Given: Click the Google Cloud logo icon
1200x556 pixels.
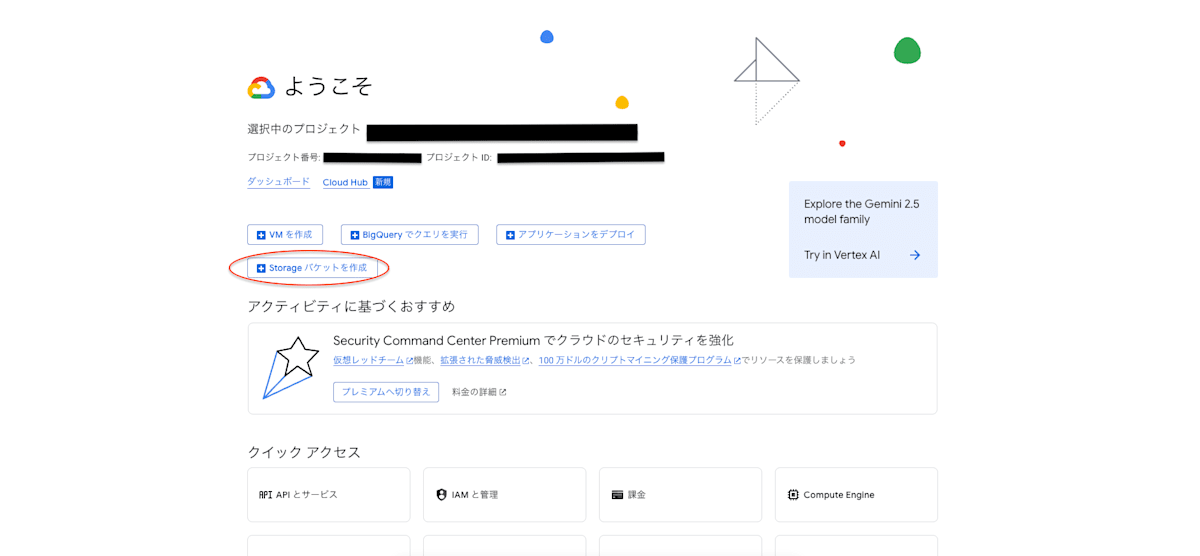Looking at the screenshot, I should click(261, 88).
